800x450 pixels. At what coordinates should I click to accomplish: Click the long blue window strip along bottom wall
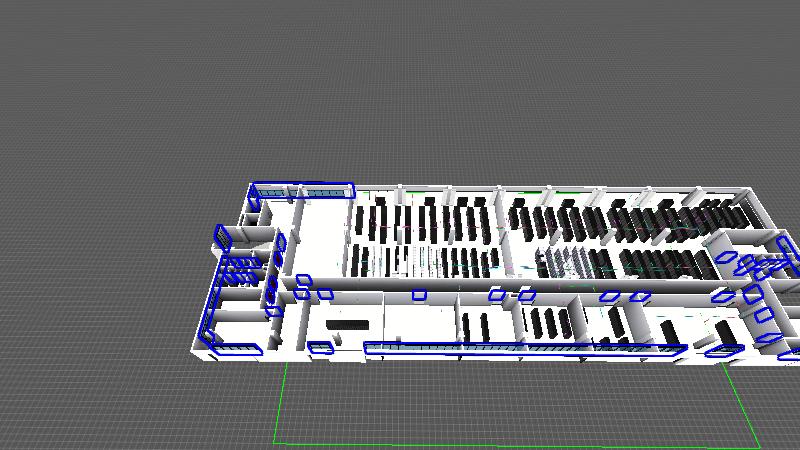[x=524, y=348]
